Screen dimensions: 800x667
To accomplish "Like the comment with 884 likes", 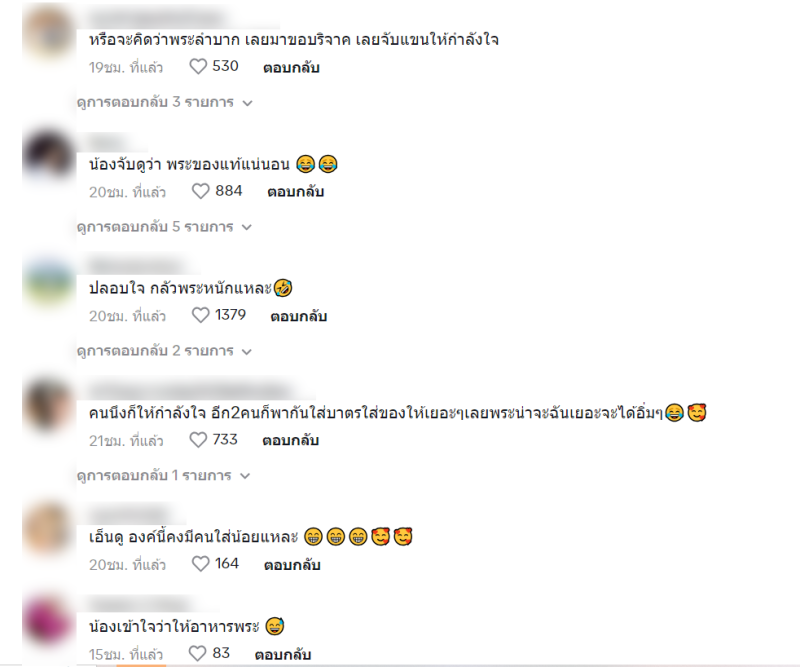I will pyautogui.click(x=201, y=191).
